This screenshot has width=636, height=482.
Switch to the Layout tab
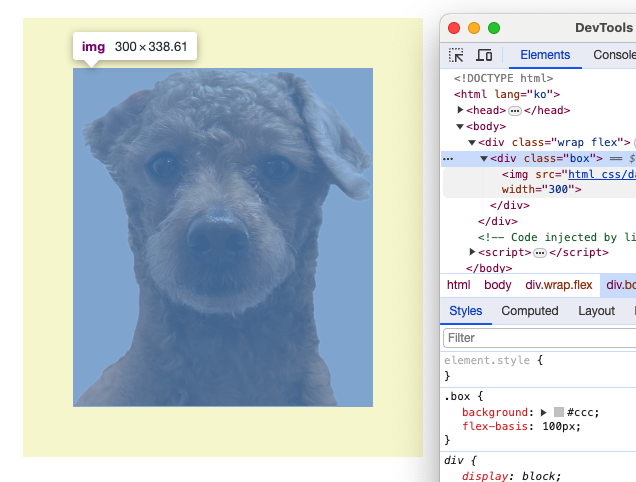pos(596,311)
